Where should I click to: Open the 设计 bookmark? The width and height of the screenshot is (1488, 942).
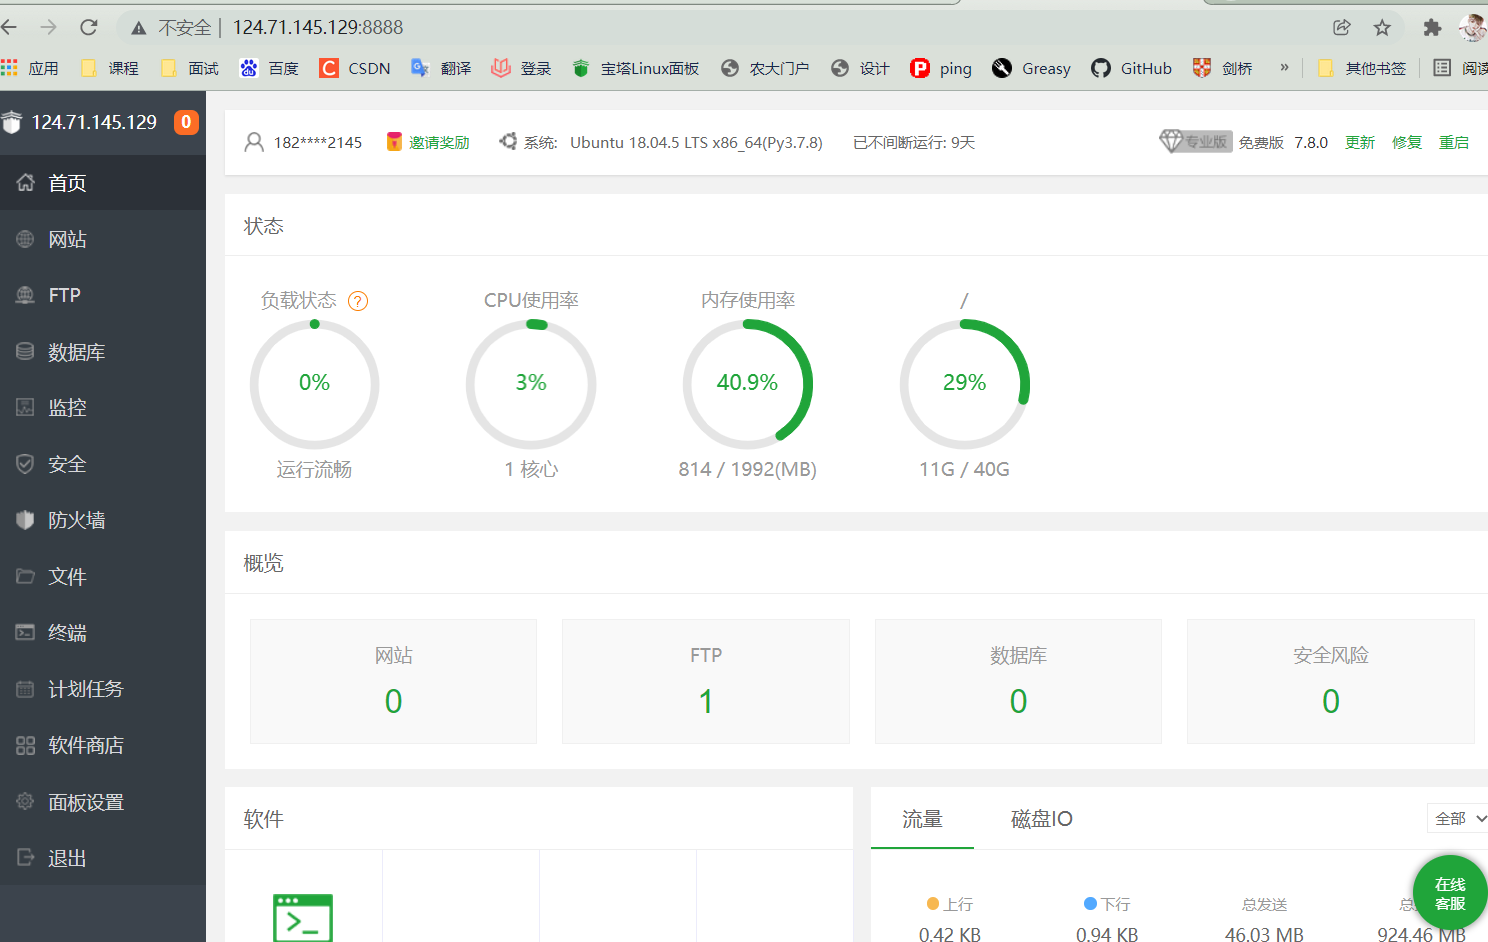tap(860, 68)
